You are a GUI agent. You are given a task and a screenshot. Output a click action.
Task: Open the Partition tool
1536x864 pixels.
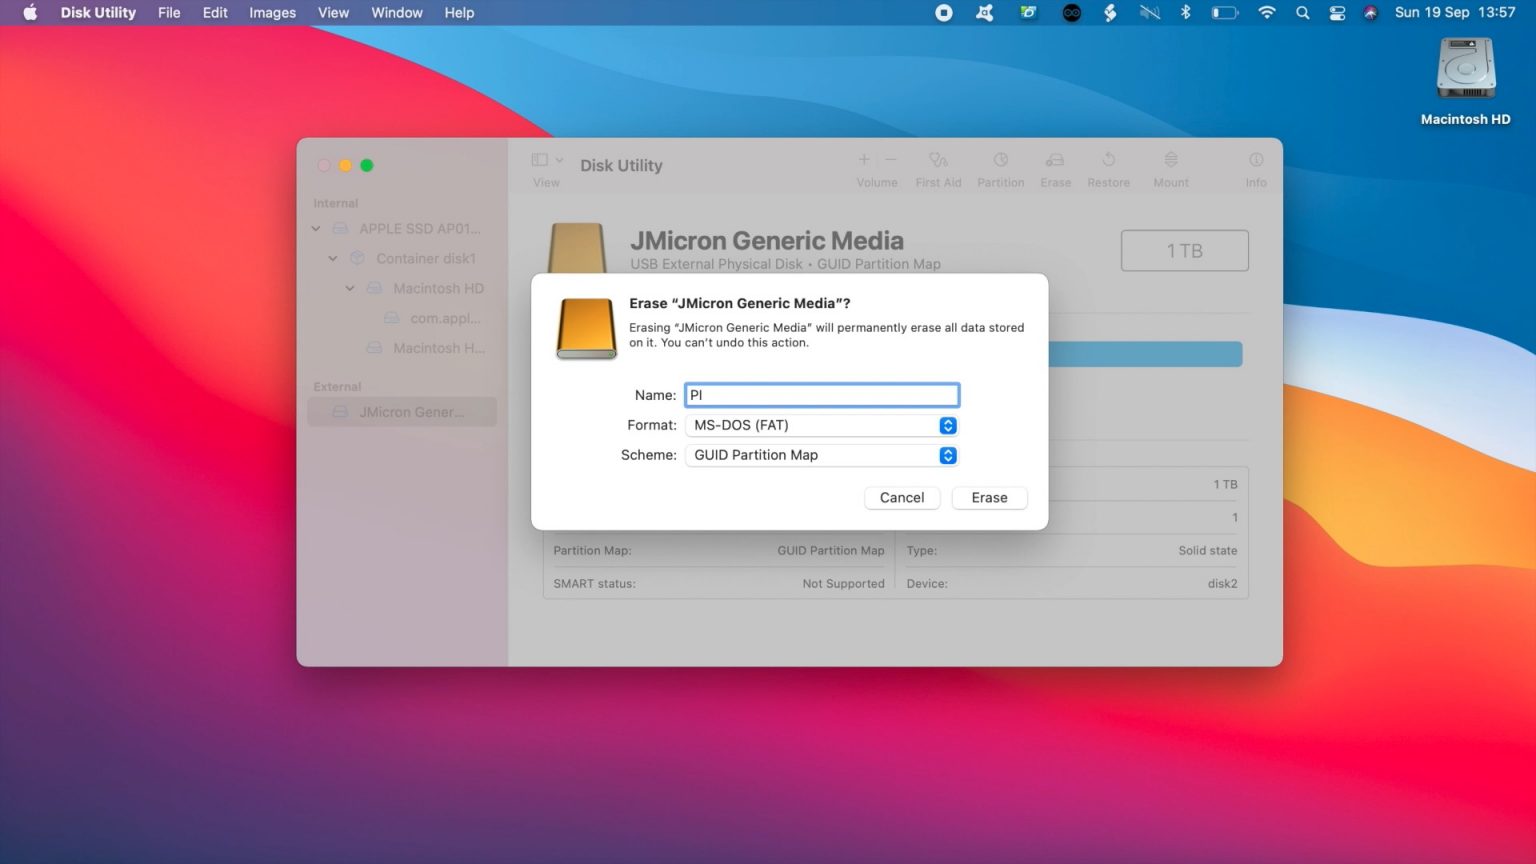coord(1000,167)
